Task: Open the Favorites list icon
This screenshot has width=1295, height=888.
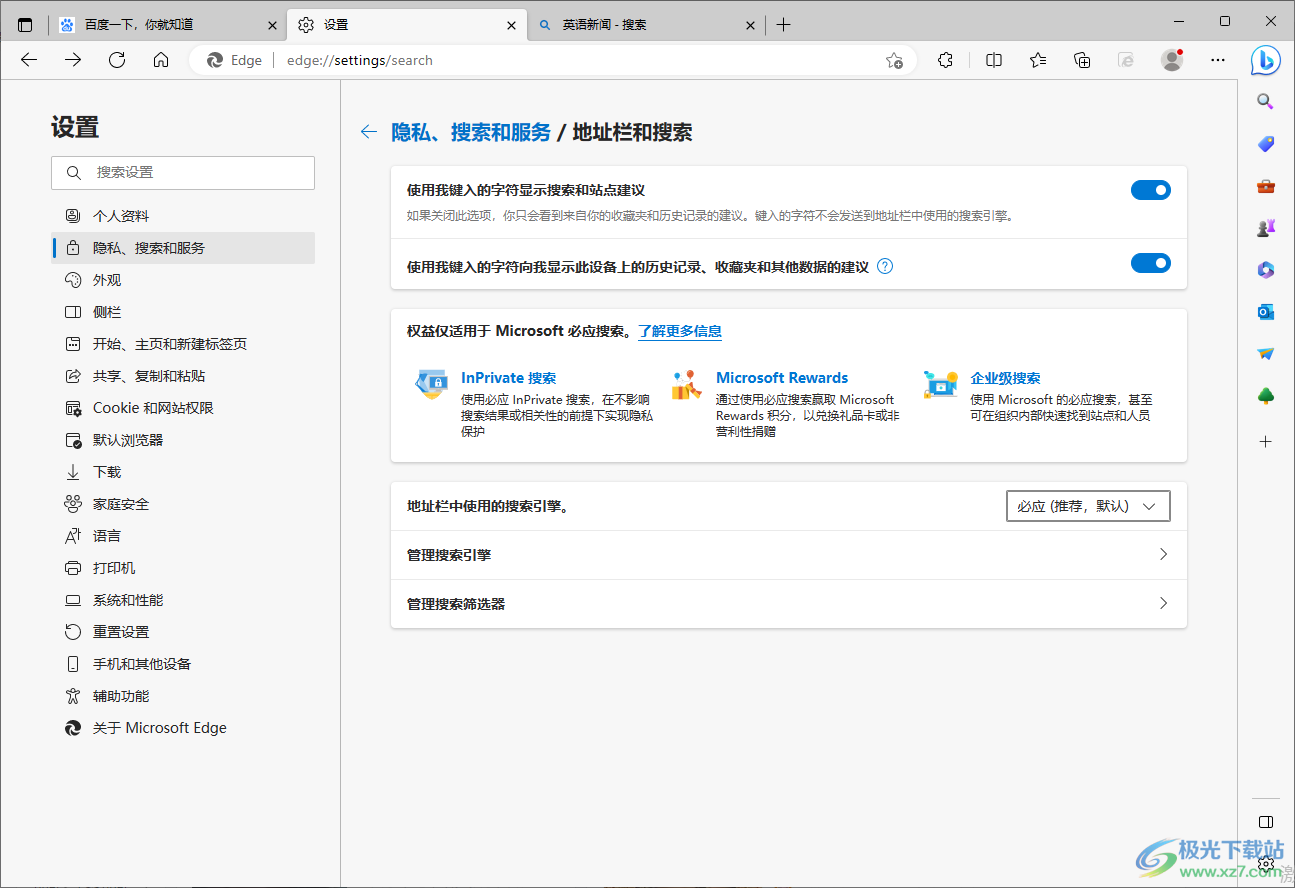Action: (1038, 60)
